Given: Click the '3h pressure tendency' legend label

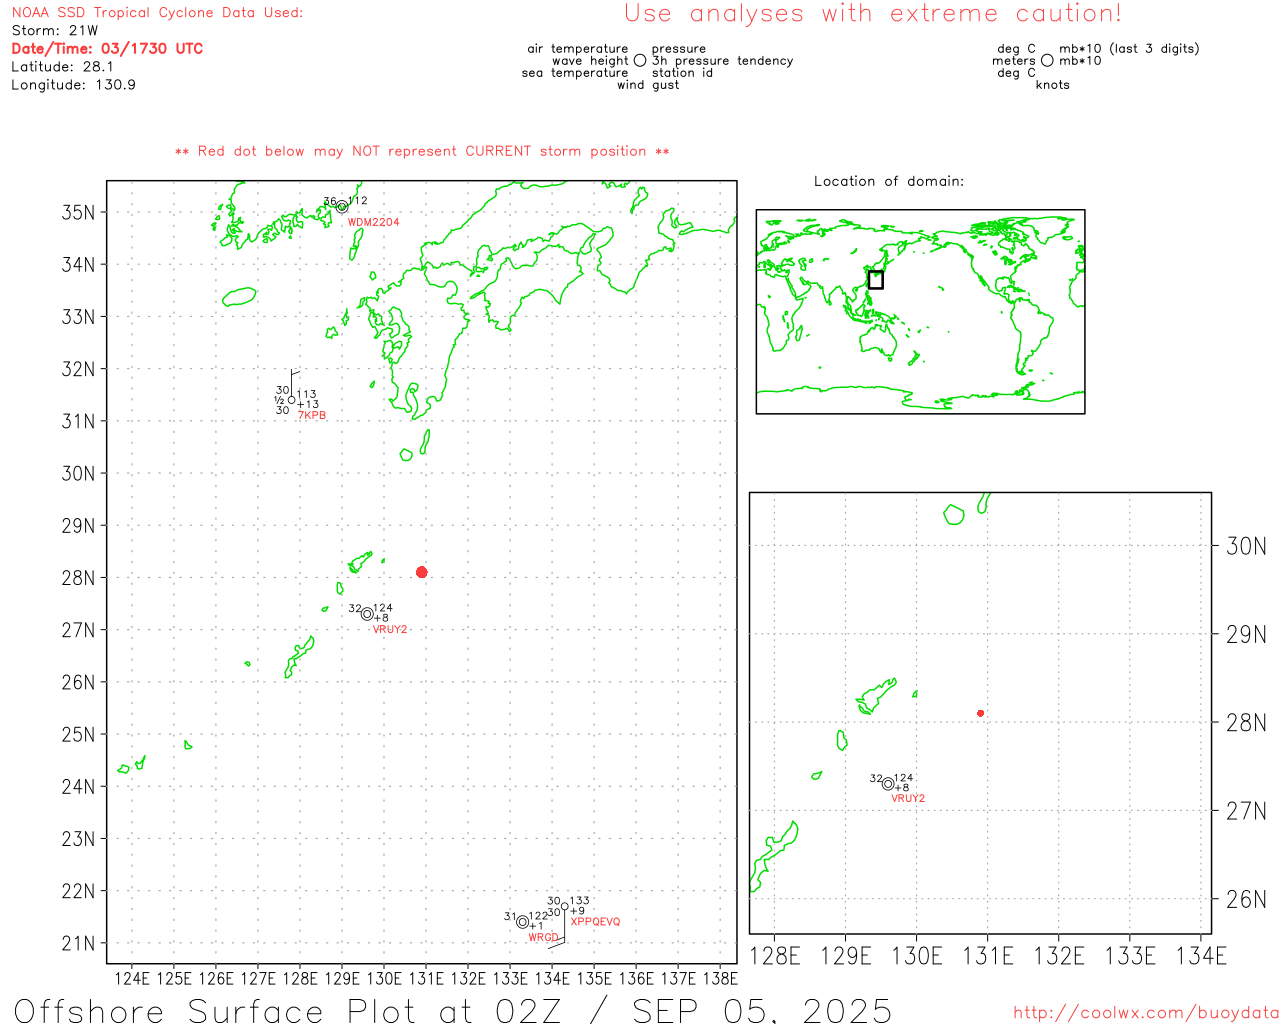Looking at the screenshot, I should (x=722, y=60).
